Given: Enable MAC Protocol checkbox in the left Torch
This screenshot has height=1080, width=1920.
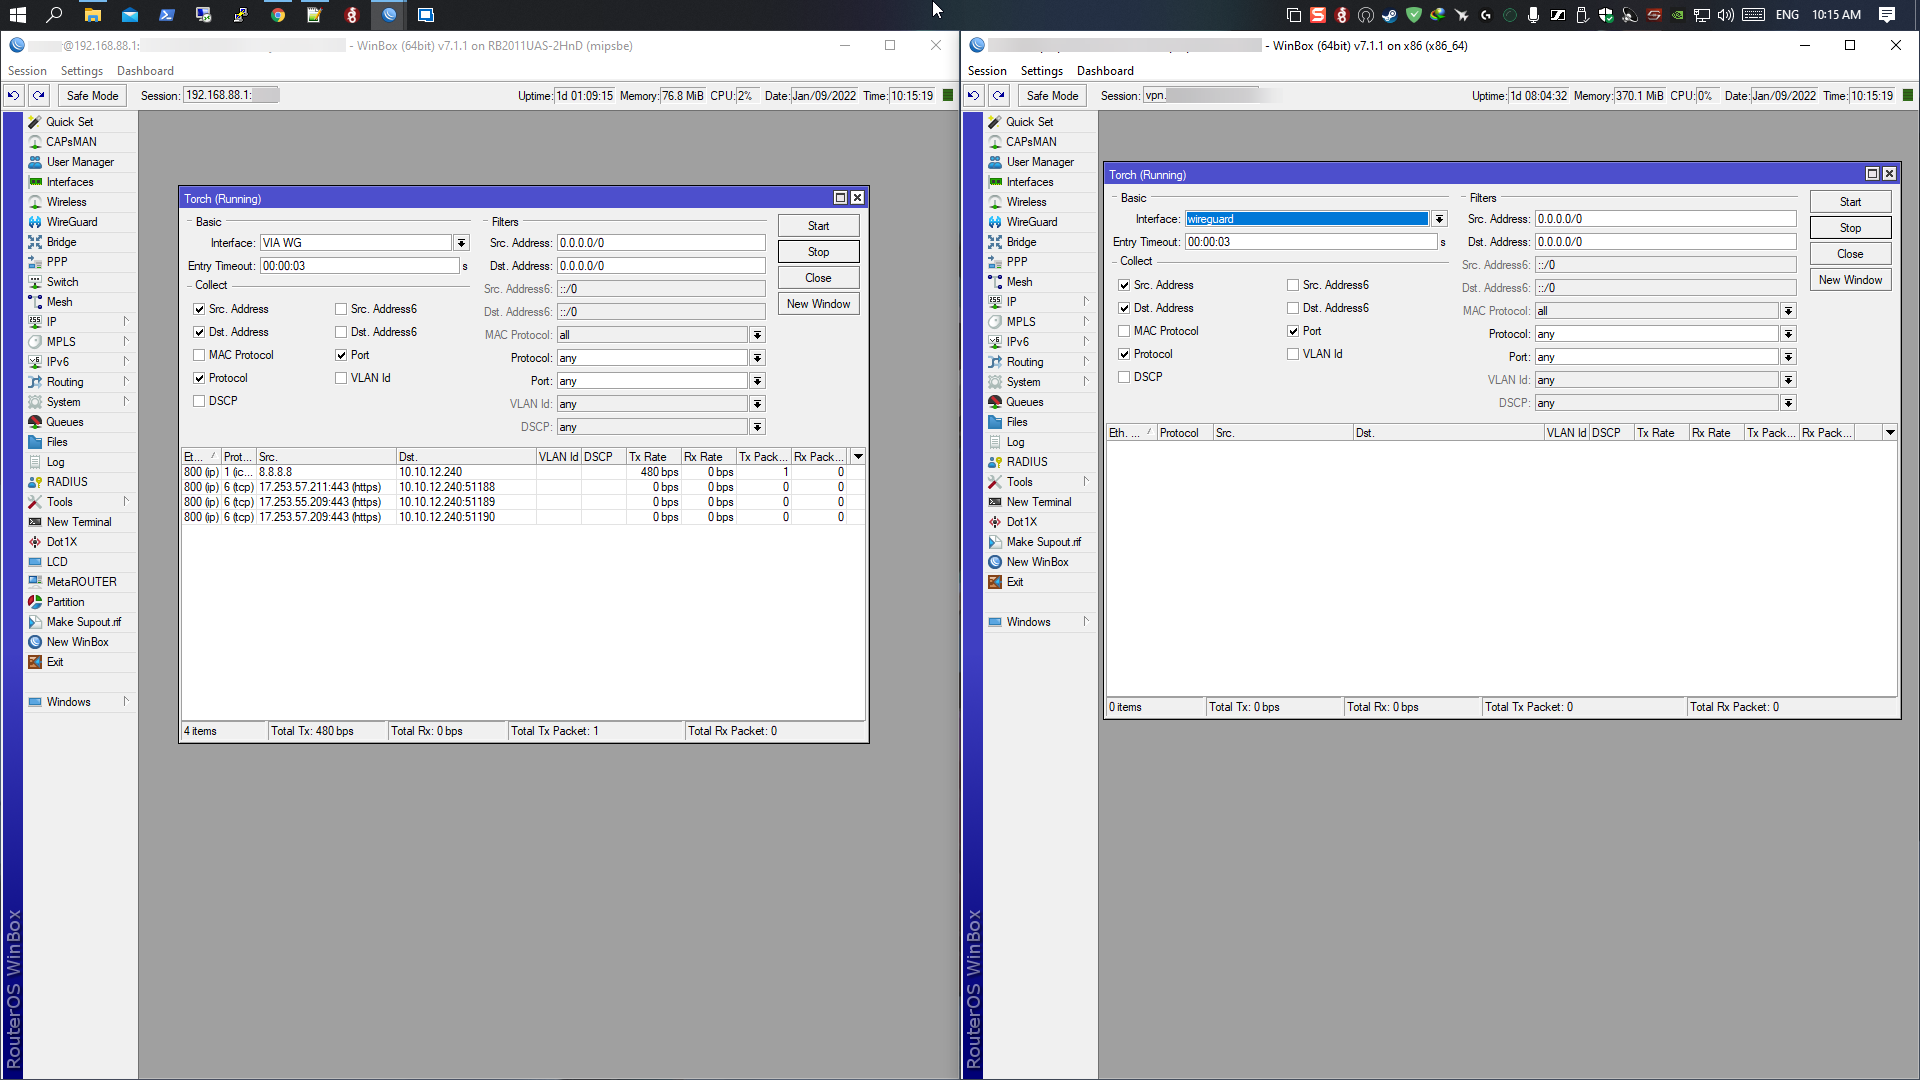Looking at the screenshot, I should [x=199, y=355].
